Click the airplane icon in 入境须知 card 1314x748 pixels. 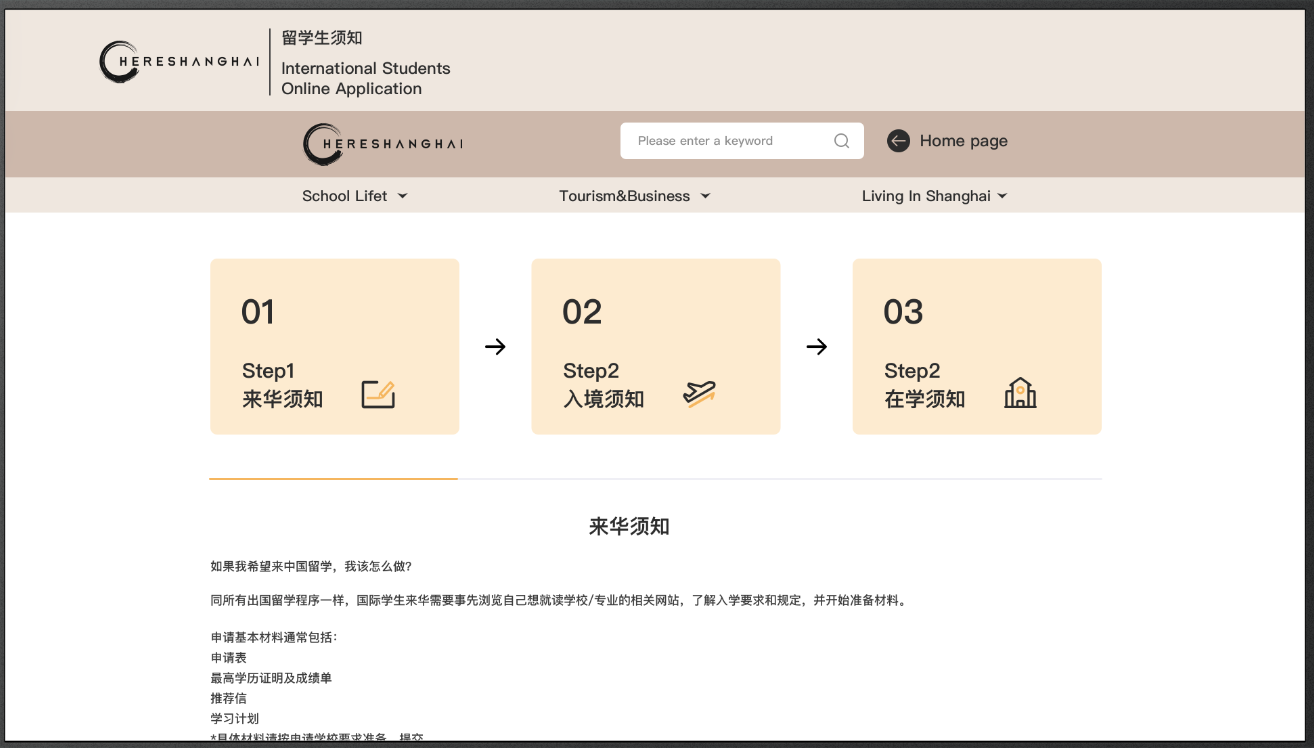point(699,394)
